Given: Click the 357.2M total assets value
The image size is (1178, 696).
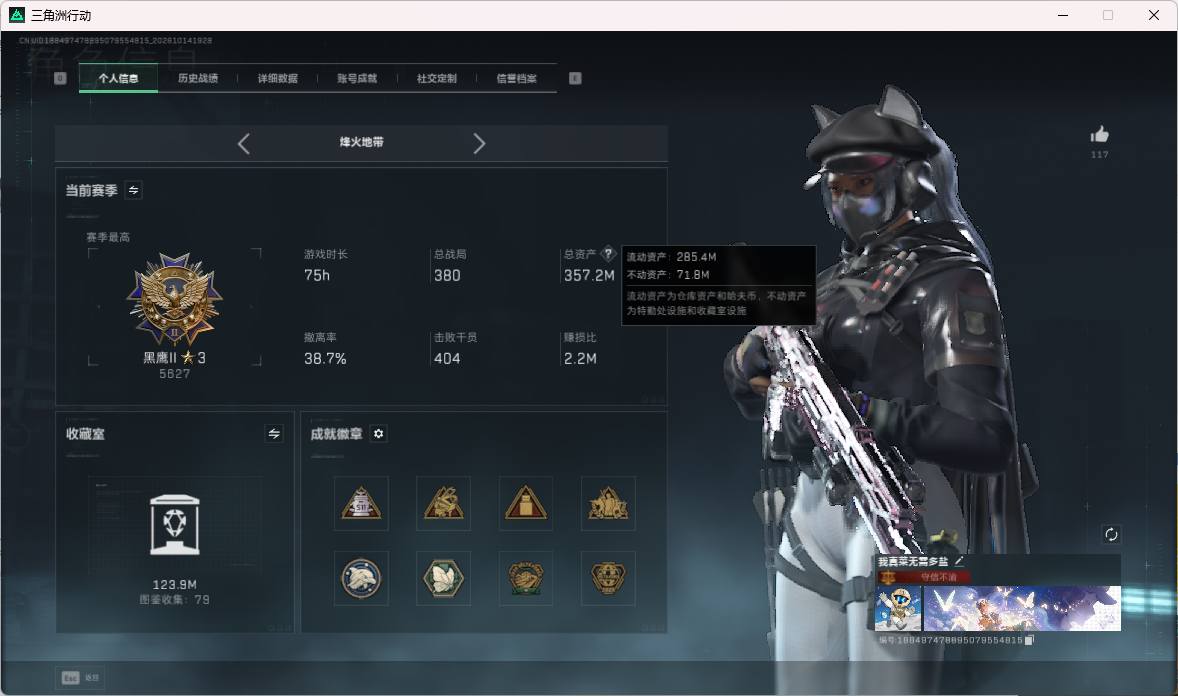Looking at the screenshot, I should tap(589, 276).
